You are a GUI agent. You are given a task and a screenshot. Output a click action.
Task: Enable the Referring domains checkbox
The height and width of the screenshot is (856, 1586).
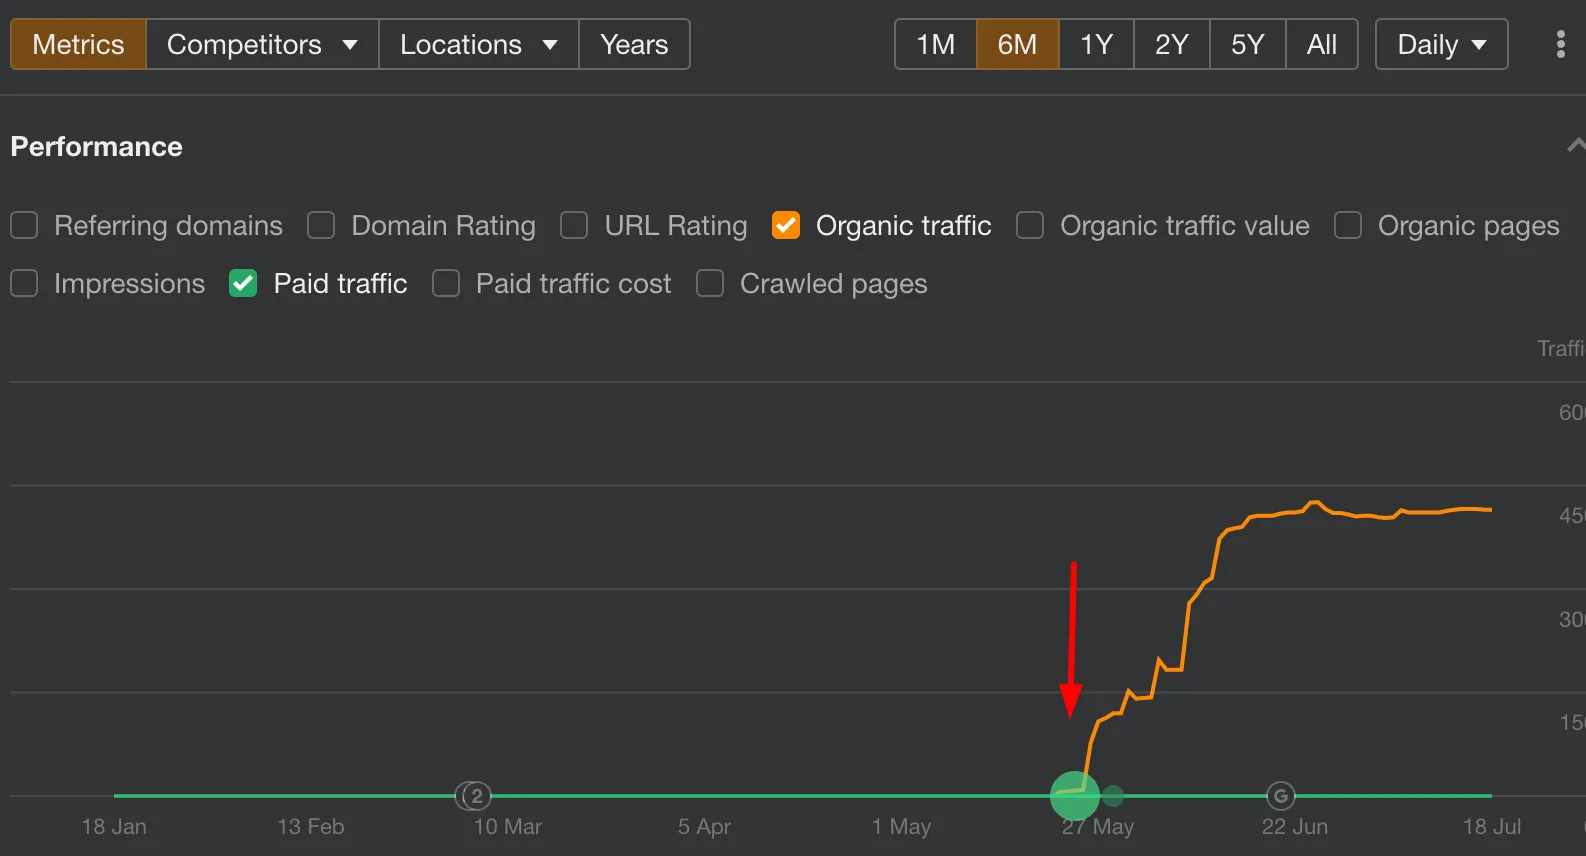coord(24,225)
